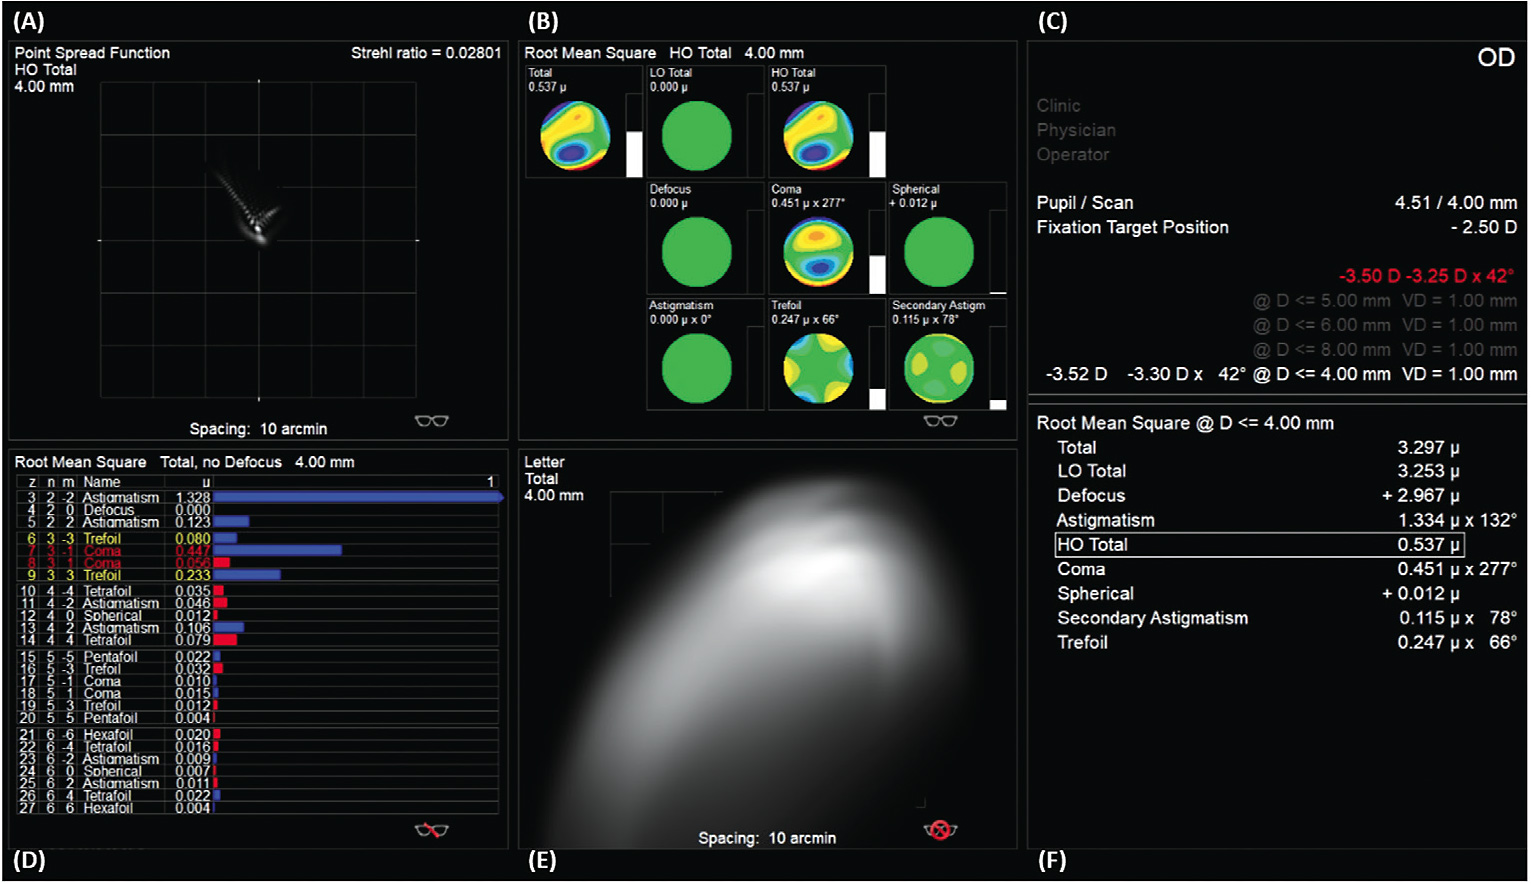The width and height of the screenshot is (1531, 884).
Task: Select the Total wavefront map
Action: click(x=578, y=135)
